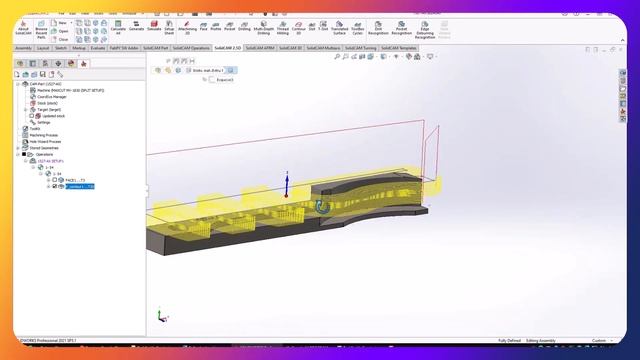Collapse the SETUP1 node under Operations
Viewport: 640px width, 360px height.
click(26, 161)
